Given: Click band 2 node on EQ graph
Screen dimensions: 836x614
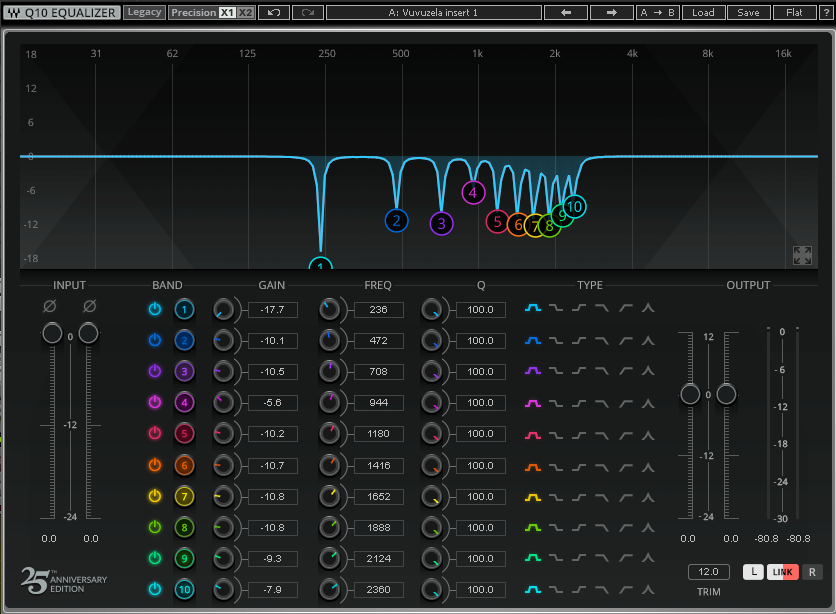Looking at the screenshot, I should [396, 221].
